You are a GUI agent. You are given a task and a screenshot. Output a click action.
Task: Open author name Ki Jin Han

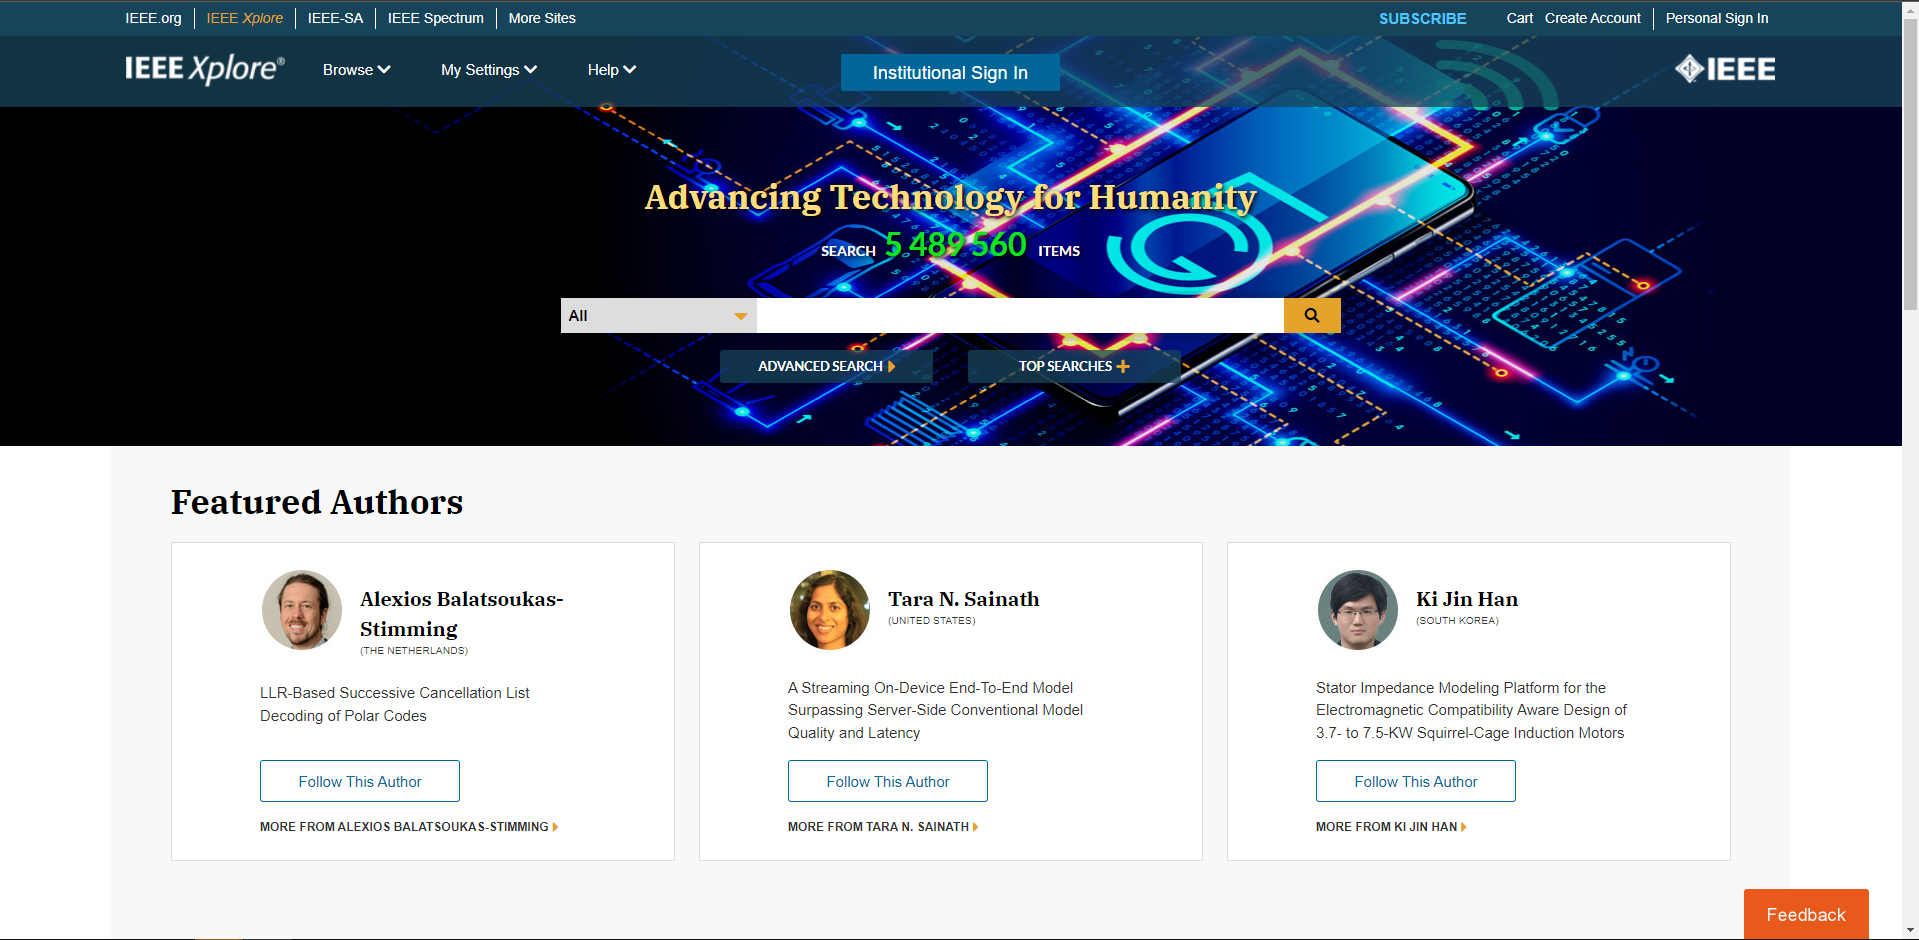tap(1467, 599)
